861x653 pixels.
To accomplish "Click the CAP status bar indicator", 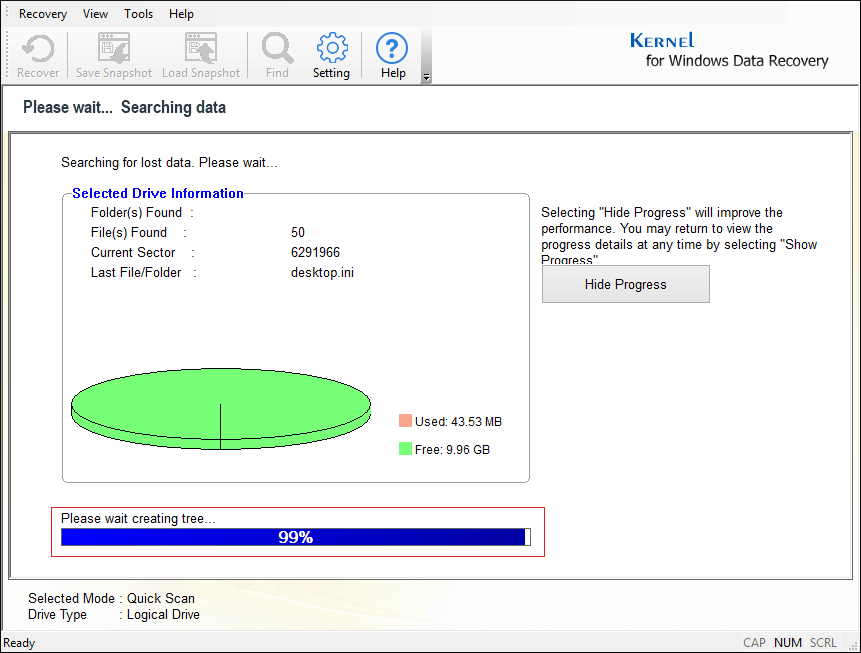I will point(754,643).
